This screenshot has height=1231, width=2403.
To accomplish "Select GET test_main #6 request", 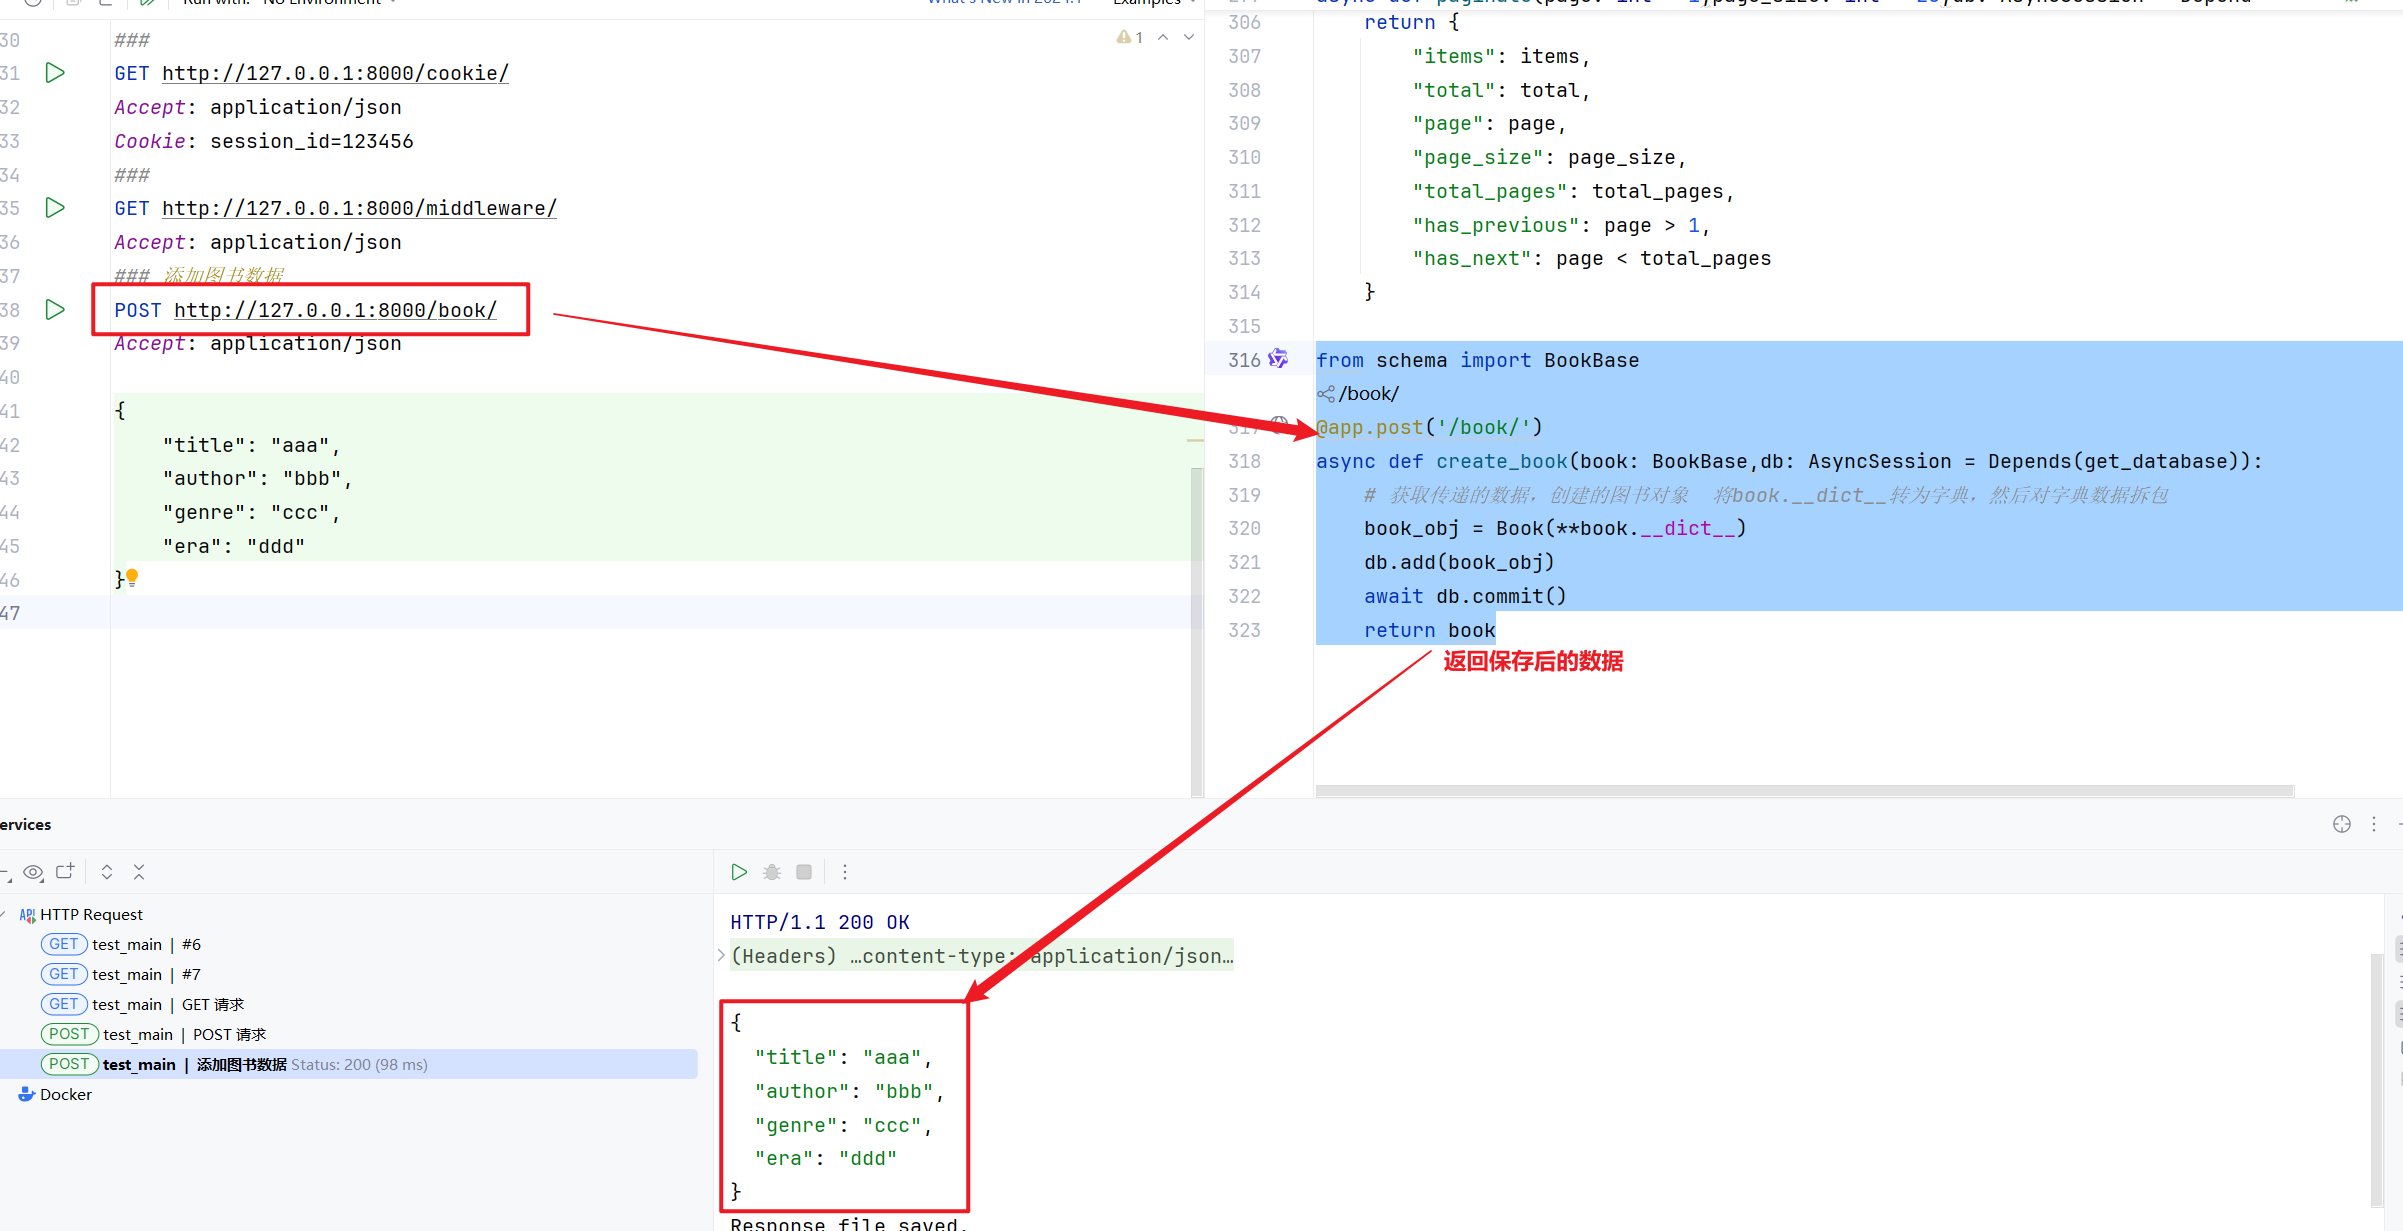I will 146,944.
